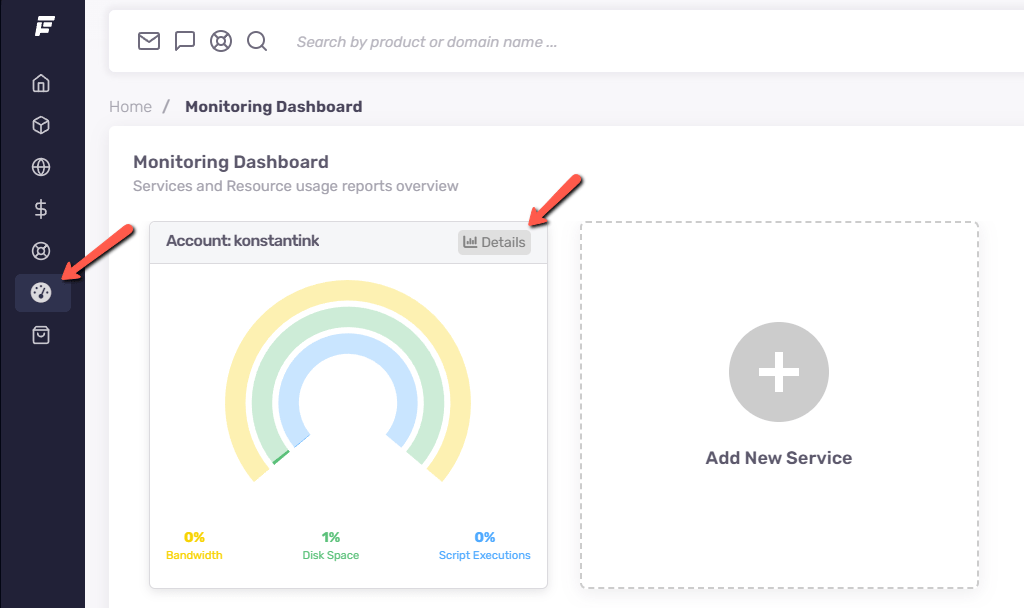Screen dimensions: 1024x608
Task: Click the Add New Service plus button
Action: 778,372
